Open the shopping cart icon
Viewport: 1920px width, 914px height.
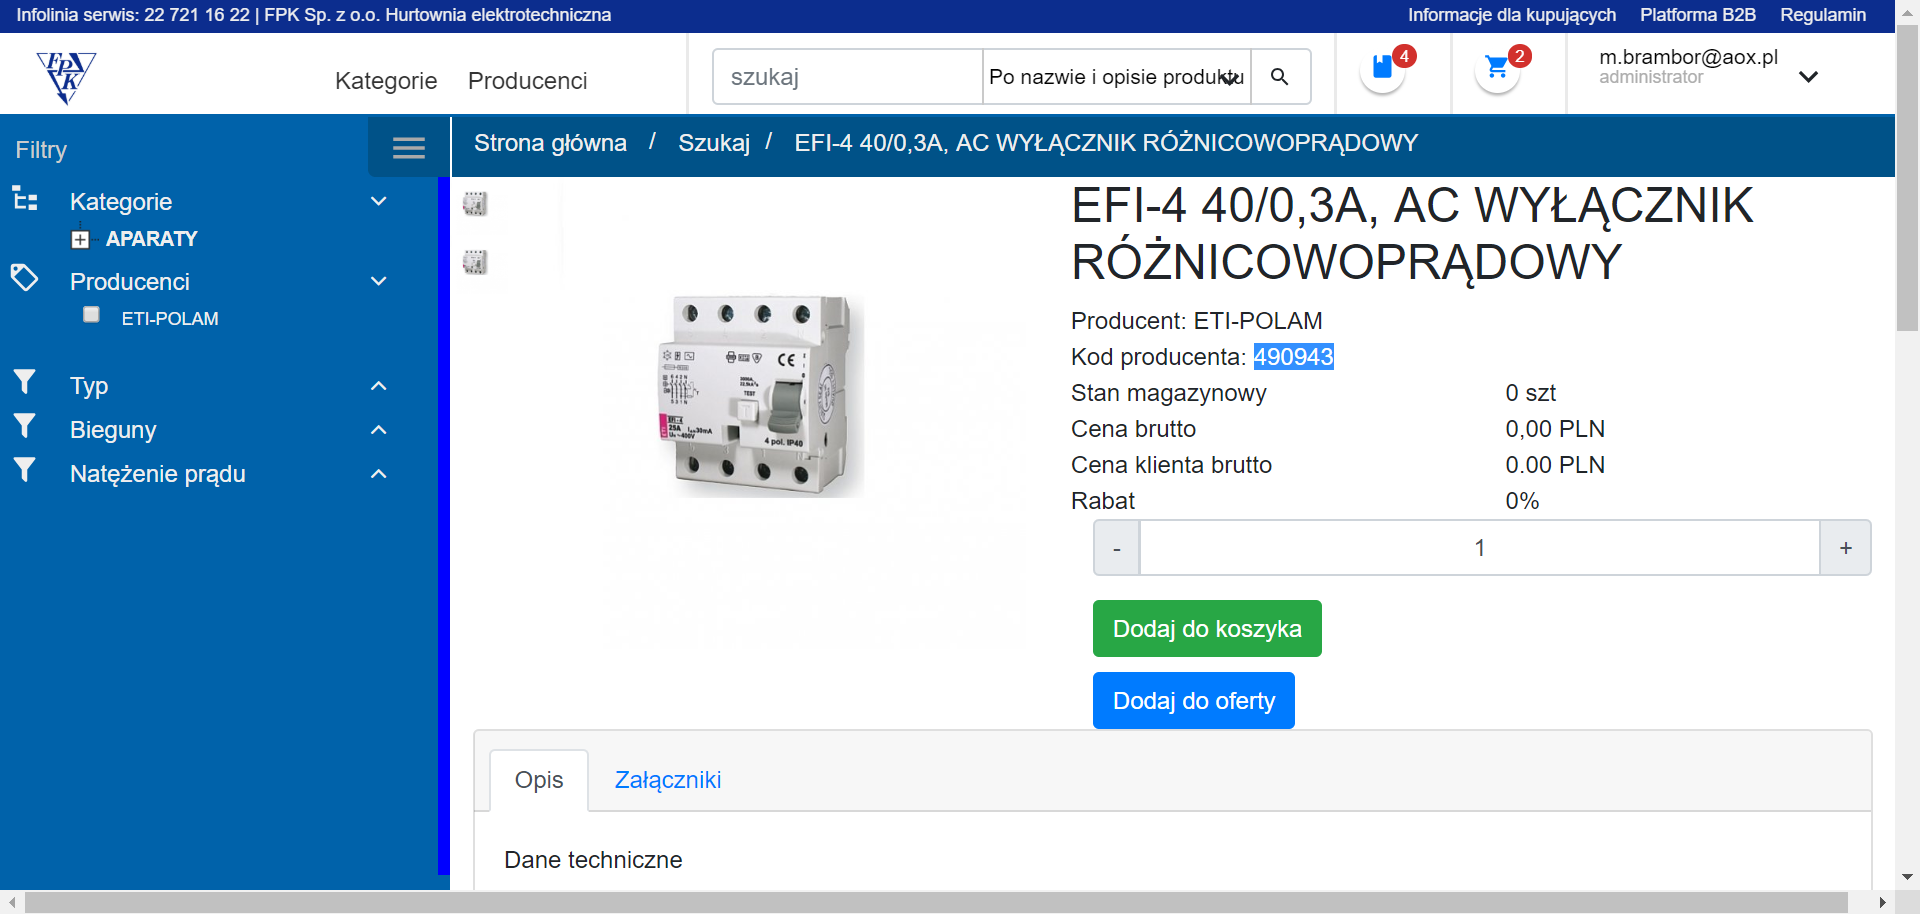point(1497,68)
